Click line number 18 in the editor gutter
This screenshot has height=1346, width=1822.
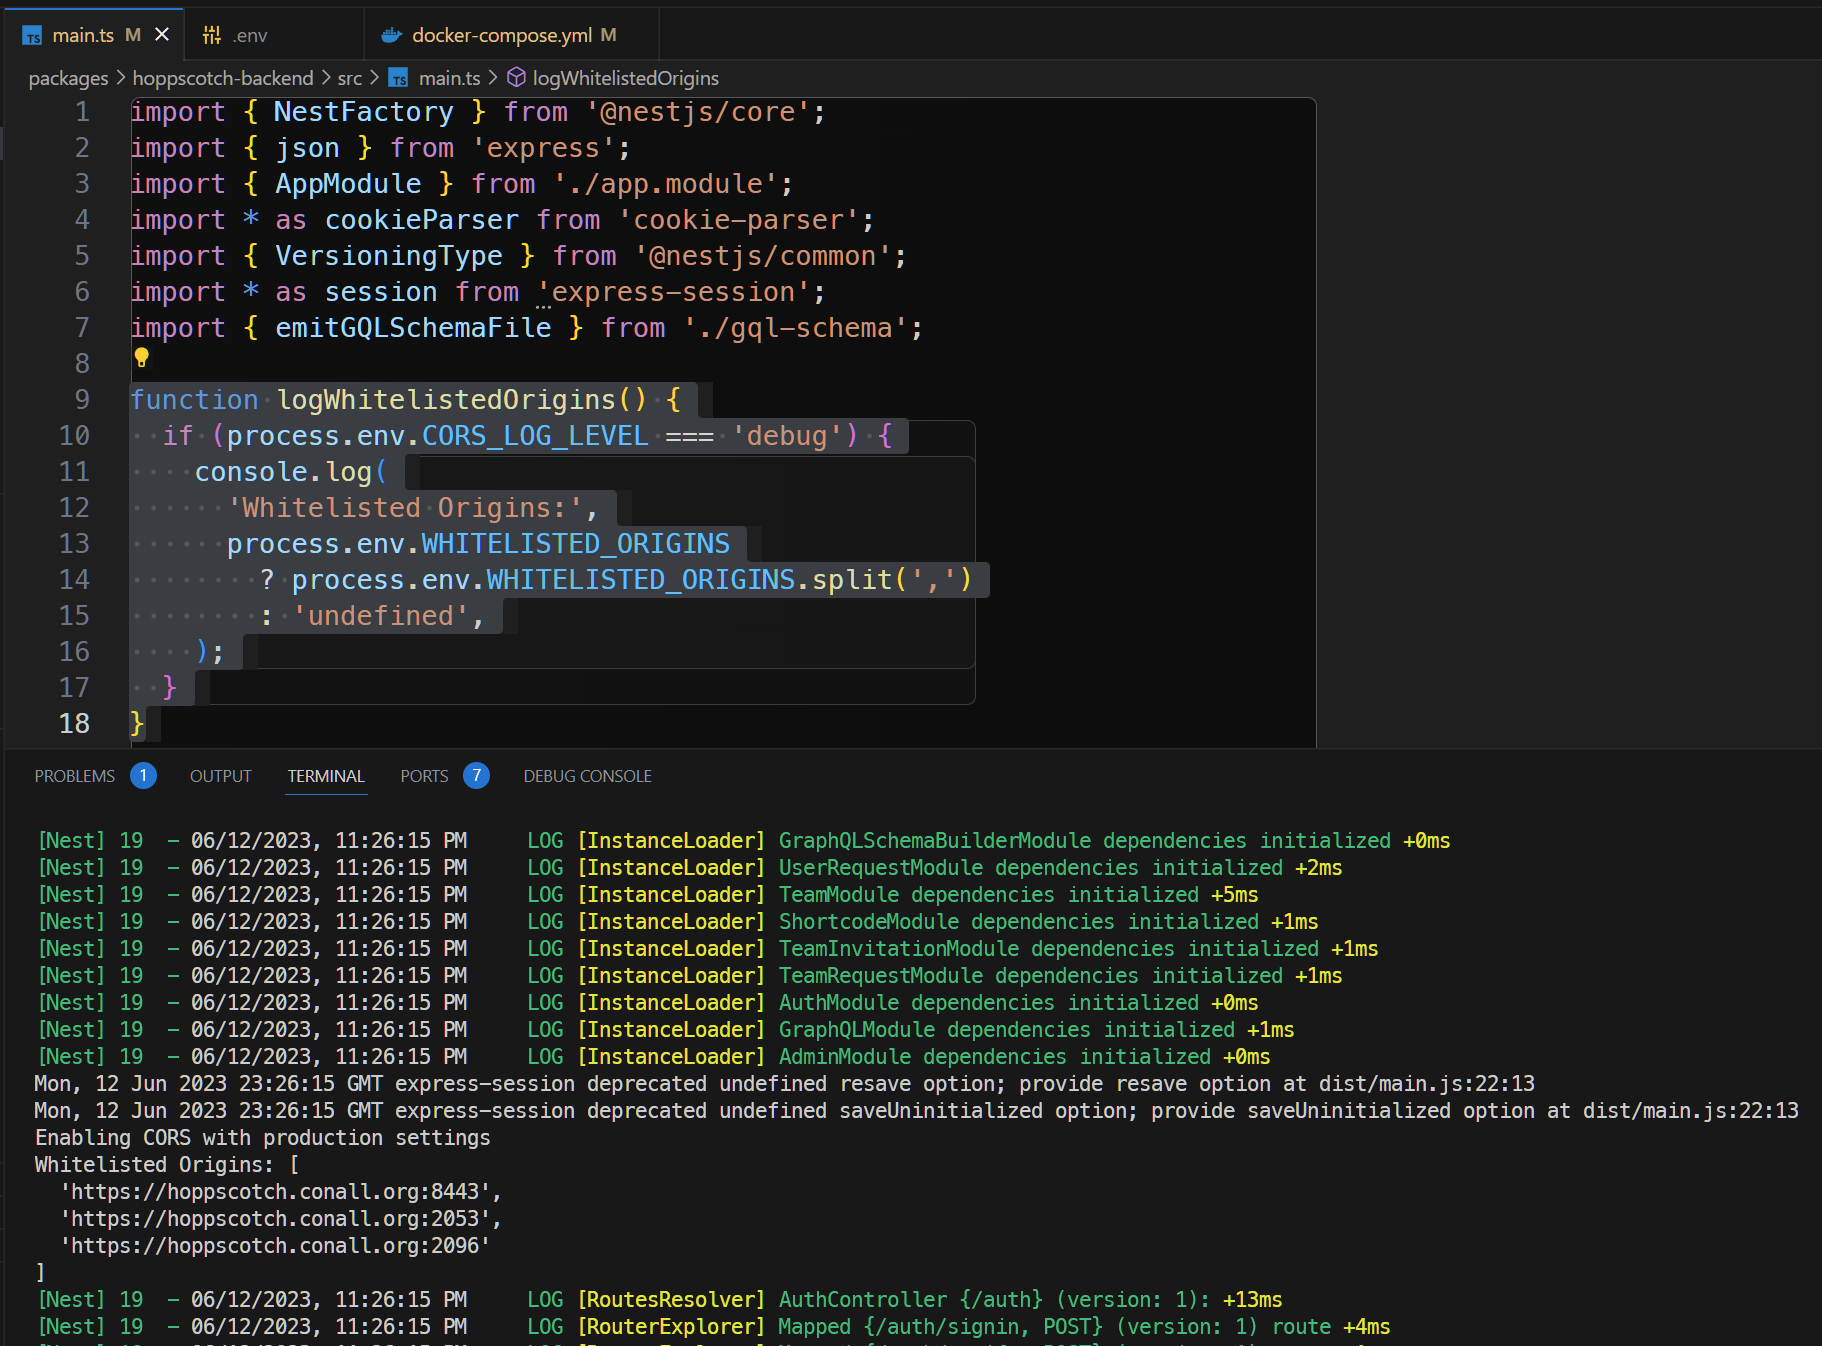75,723
